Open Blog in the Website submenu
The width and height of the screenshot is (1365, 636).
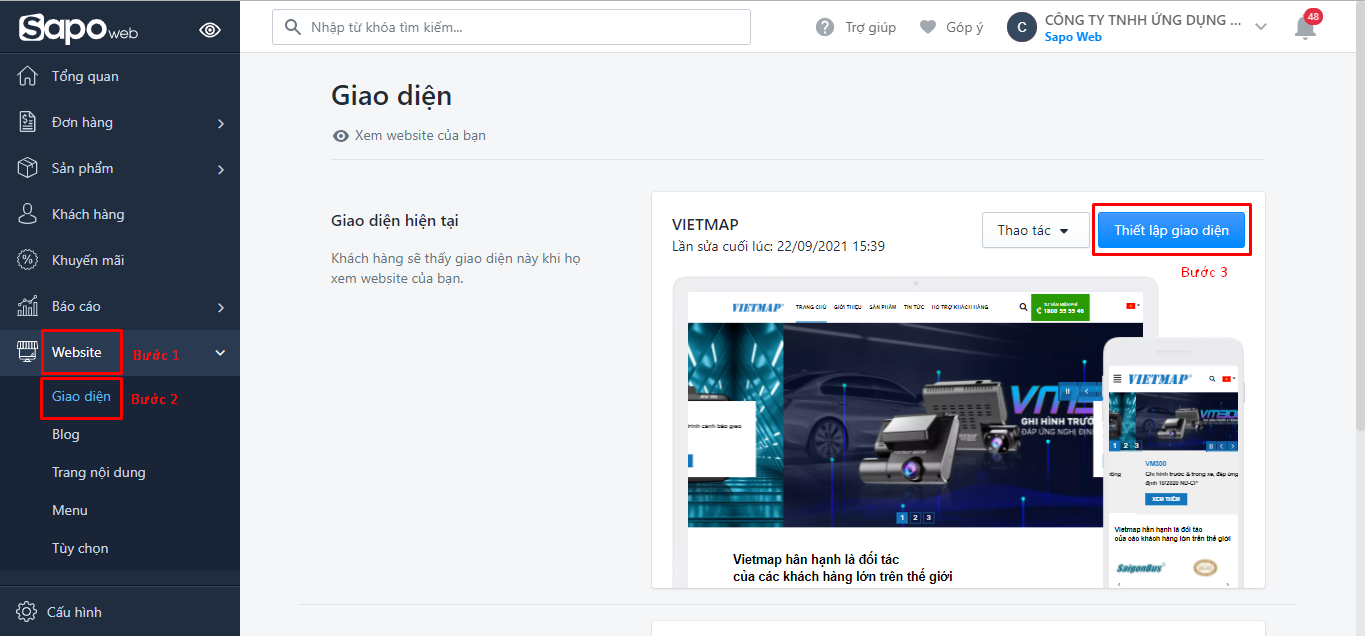coord(66,434)
